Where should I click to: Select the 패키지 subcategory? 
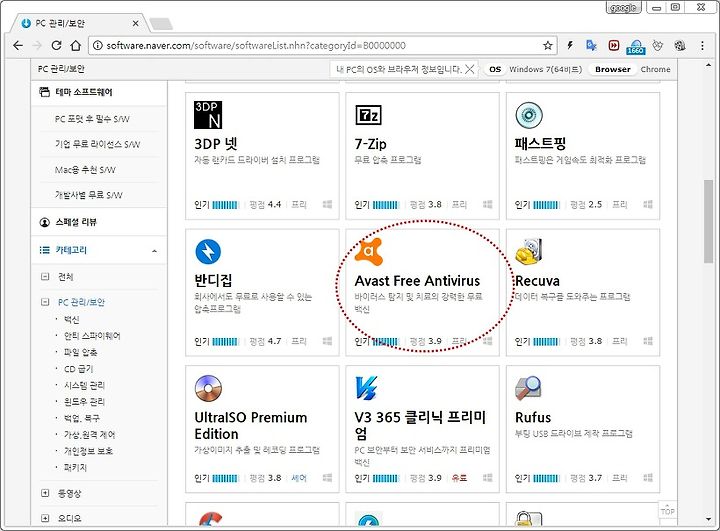pos(75,467)
